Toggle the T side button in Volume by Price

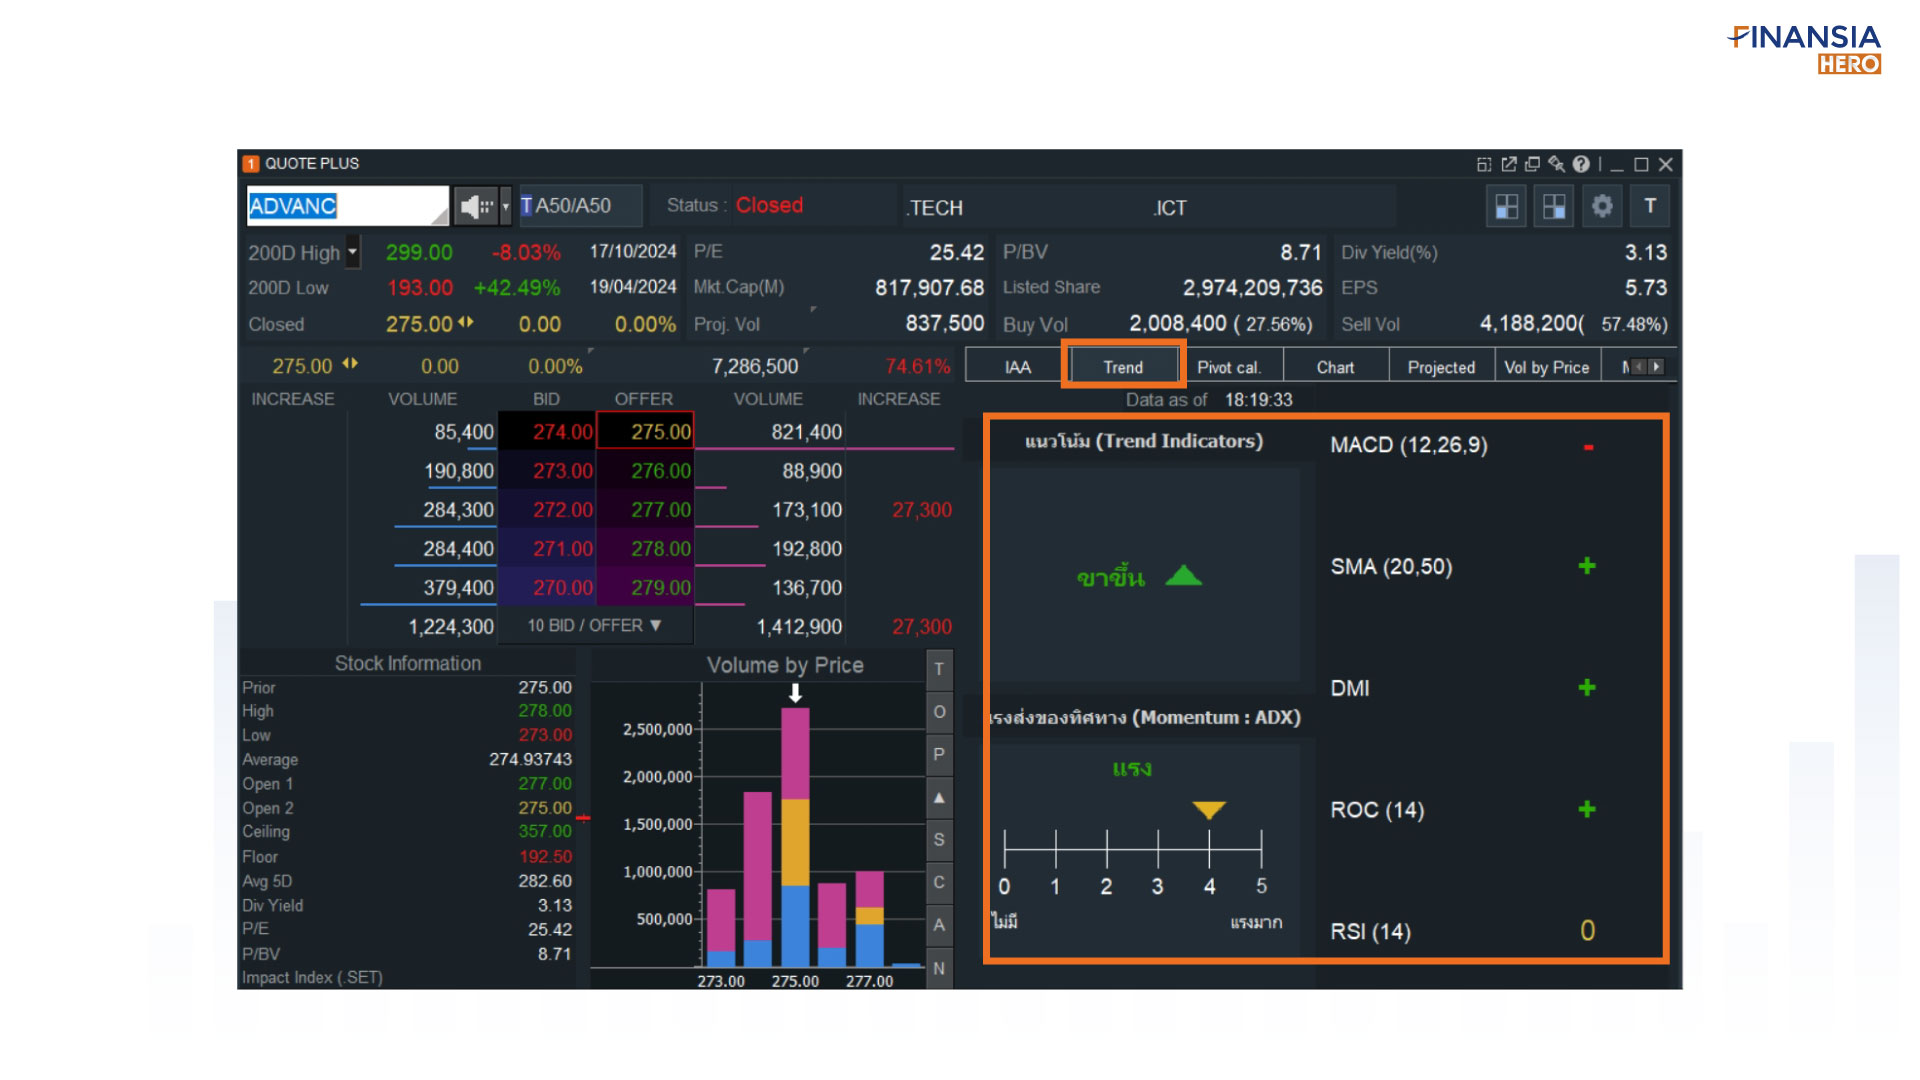click(939, 669)
